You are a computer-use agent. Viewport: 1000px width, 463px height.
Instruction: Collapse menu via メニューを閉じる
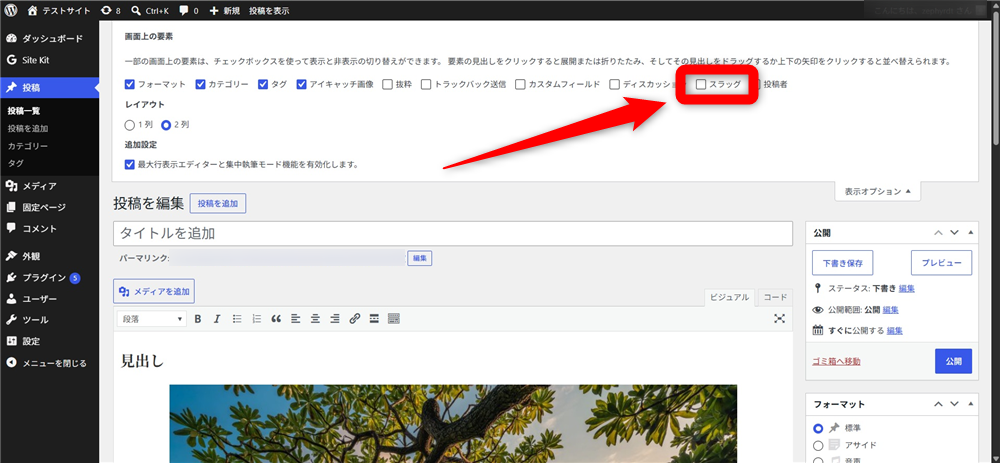point(49,363)
